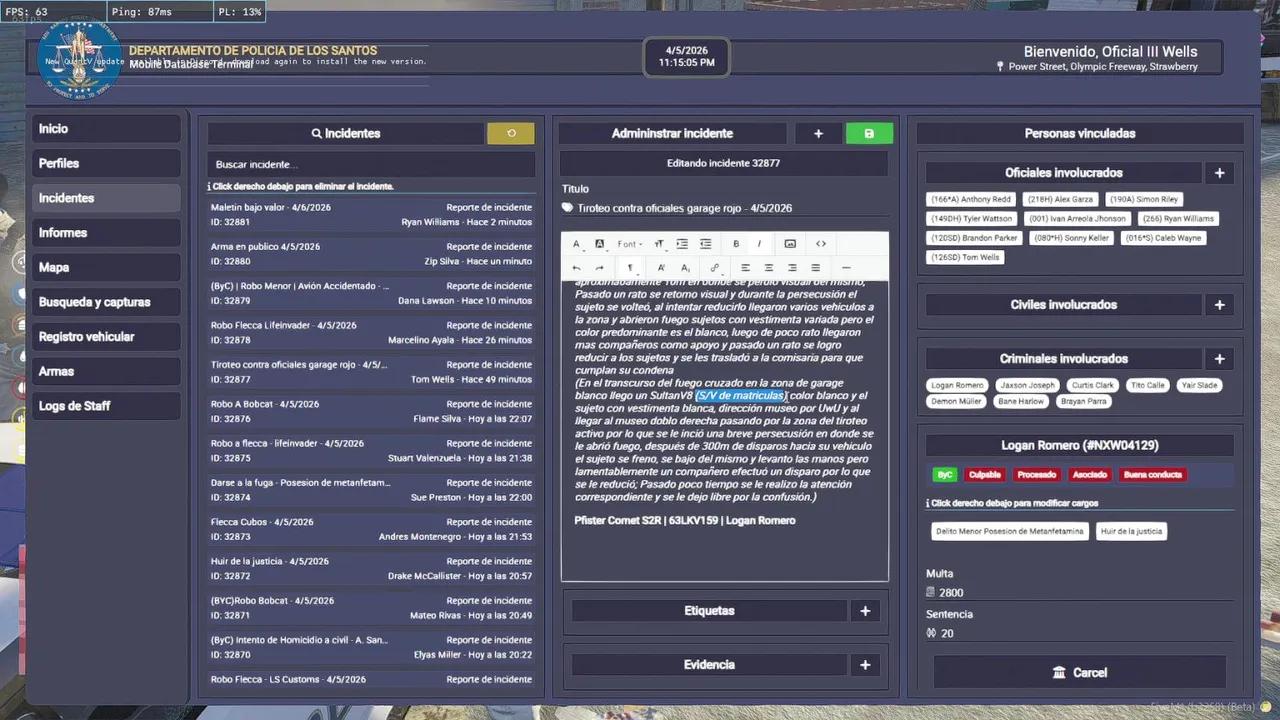Add an involved civilian with the plus button
Image resolution: width=1280 pixels, height=720 pixels.
[1219, 305]
